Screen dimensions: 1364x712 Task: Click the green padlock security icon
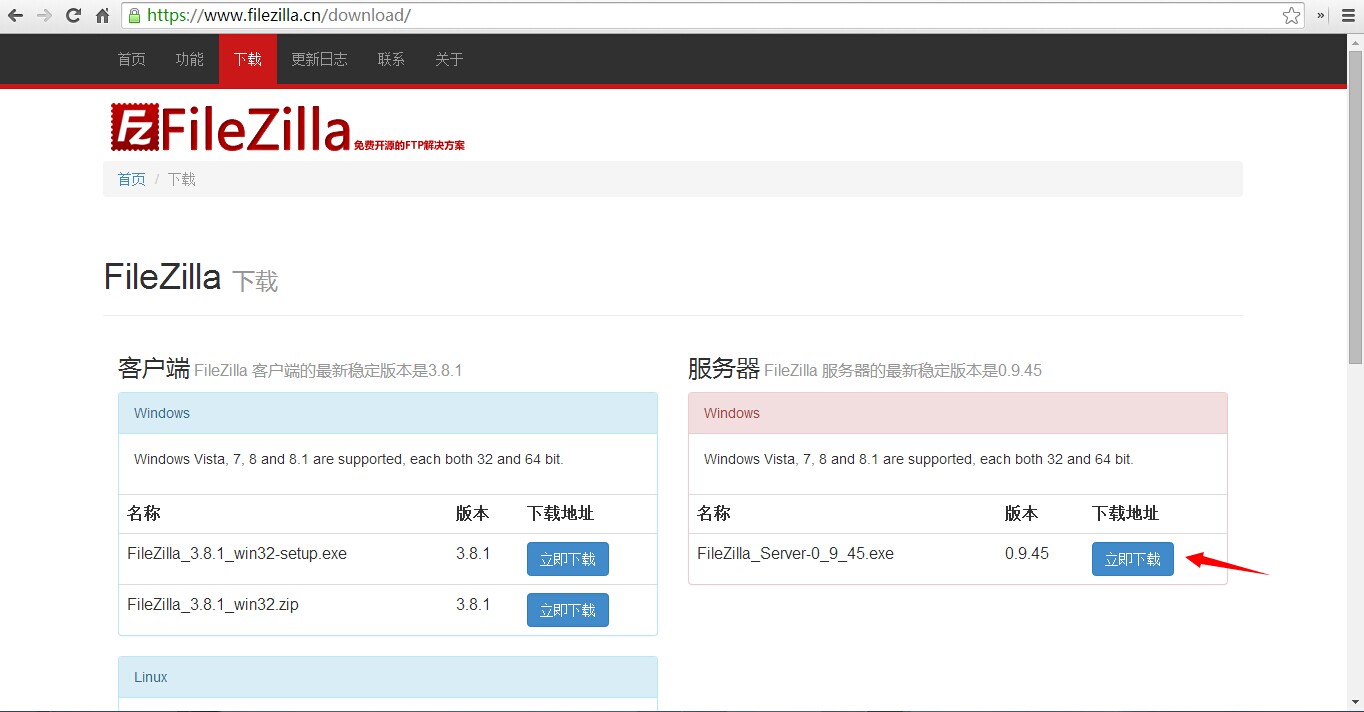134,15
